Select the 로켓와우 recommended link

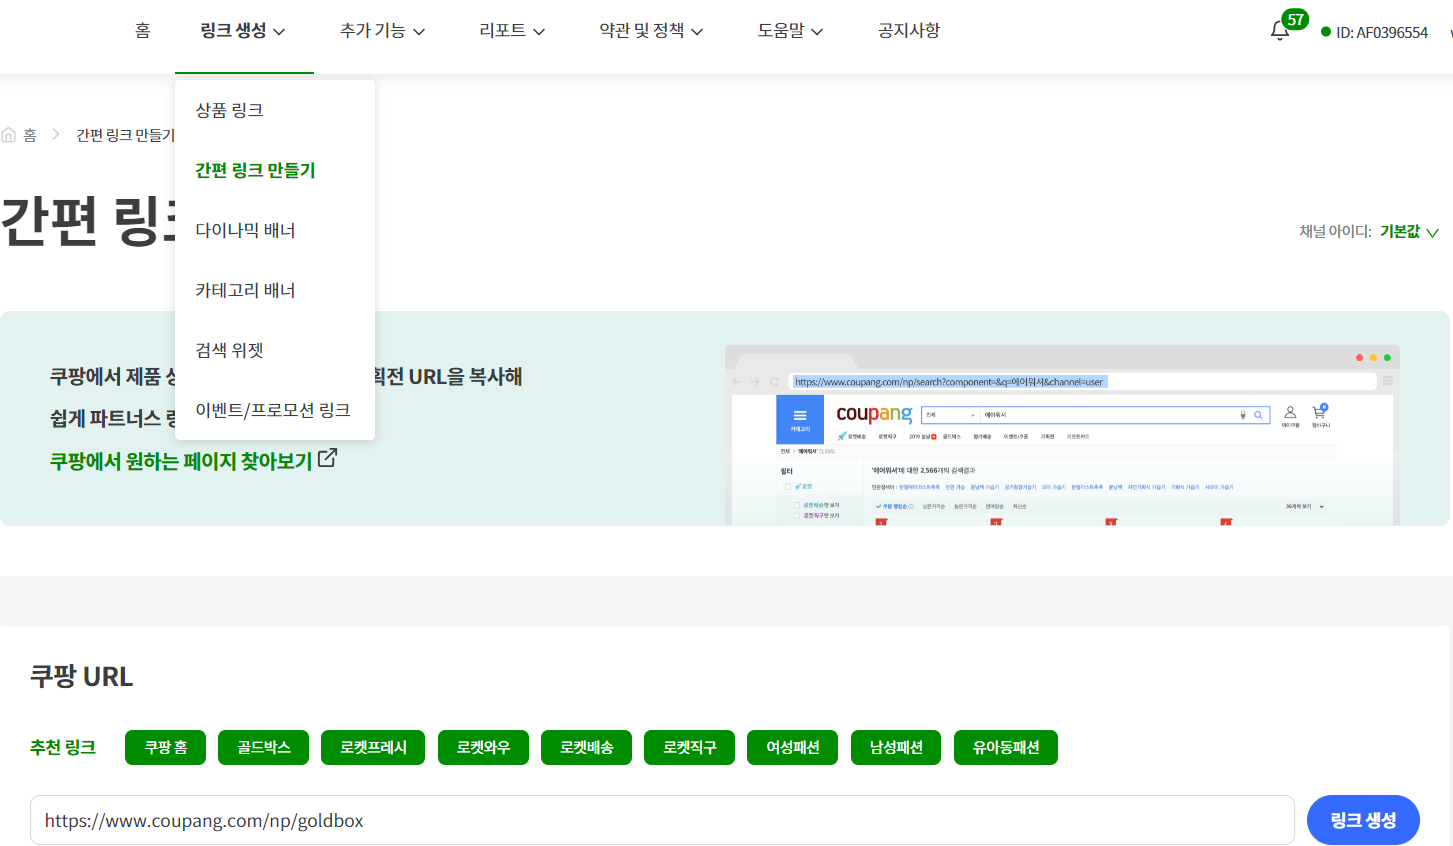pos(483,747)
